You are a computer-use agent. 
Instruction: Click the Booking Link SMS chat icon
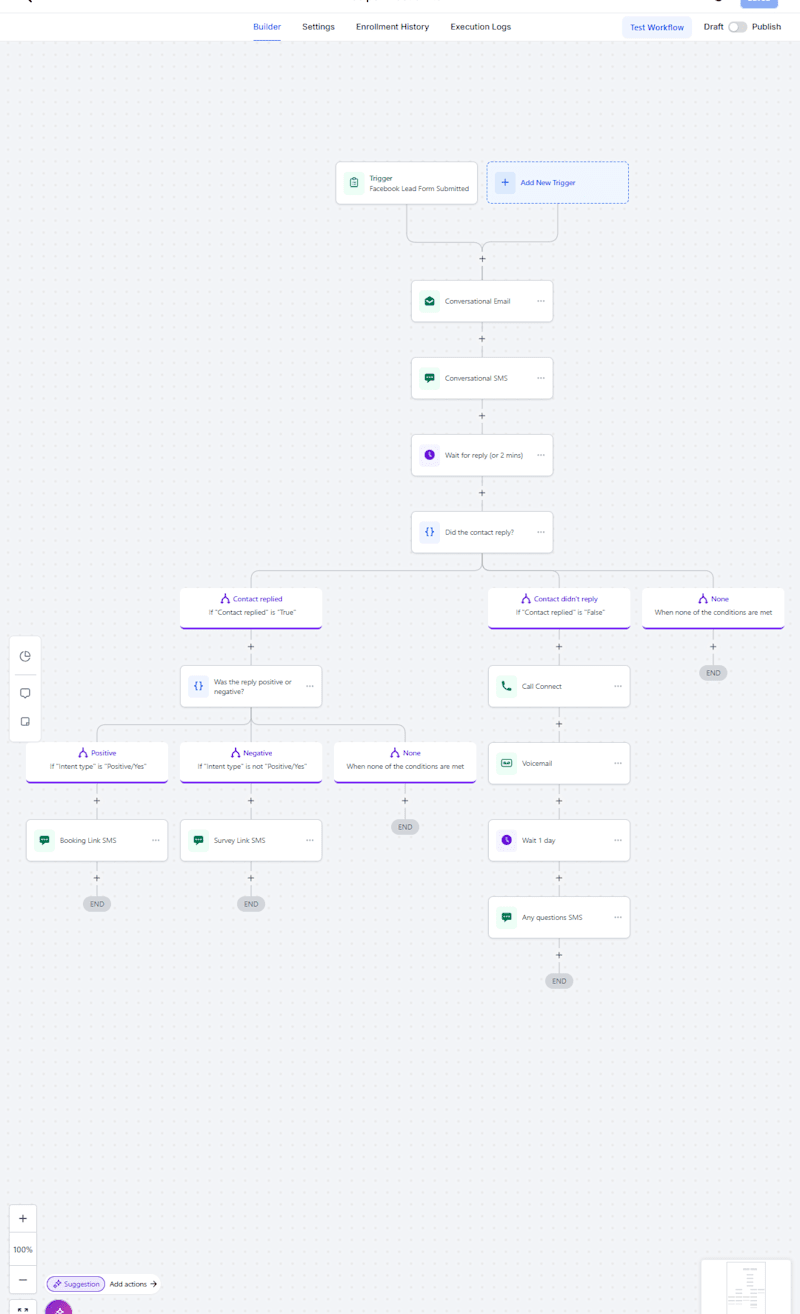(x=45, y=840)
